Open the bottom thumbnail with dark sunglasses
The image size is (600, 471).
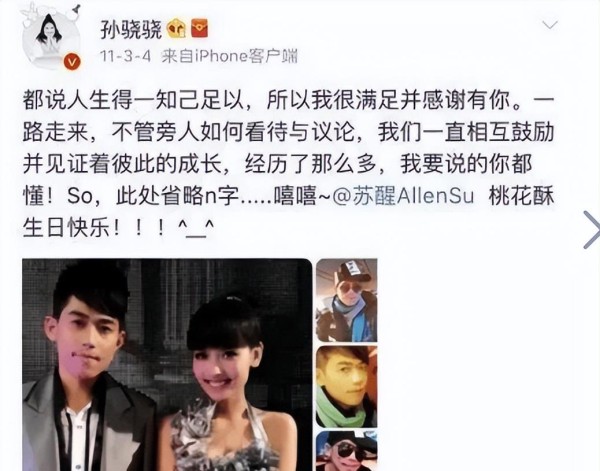347,451
